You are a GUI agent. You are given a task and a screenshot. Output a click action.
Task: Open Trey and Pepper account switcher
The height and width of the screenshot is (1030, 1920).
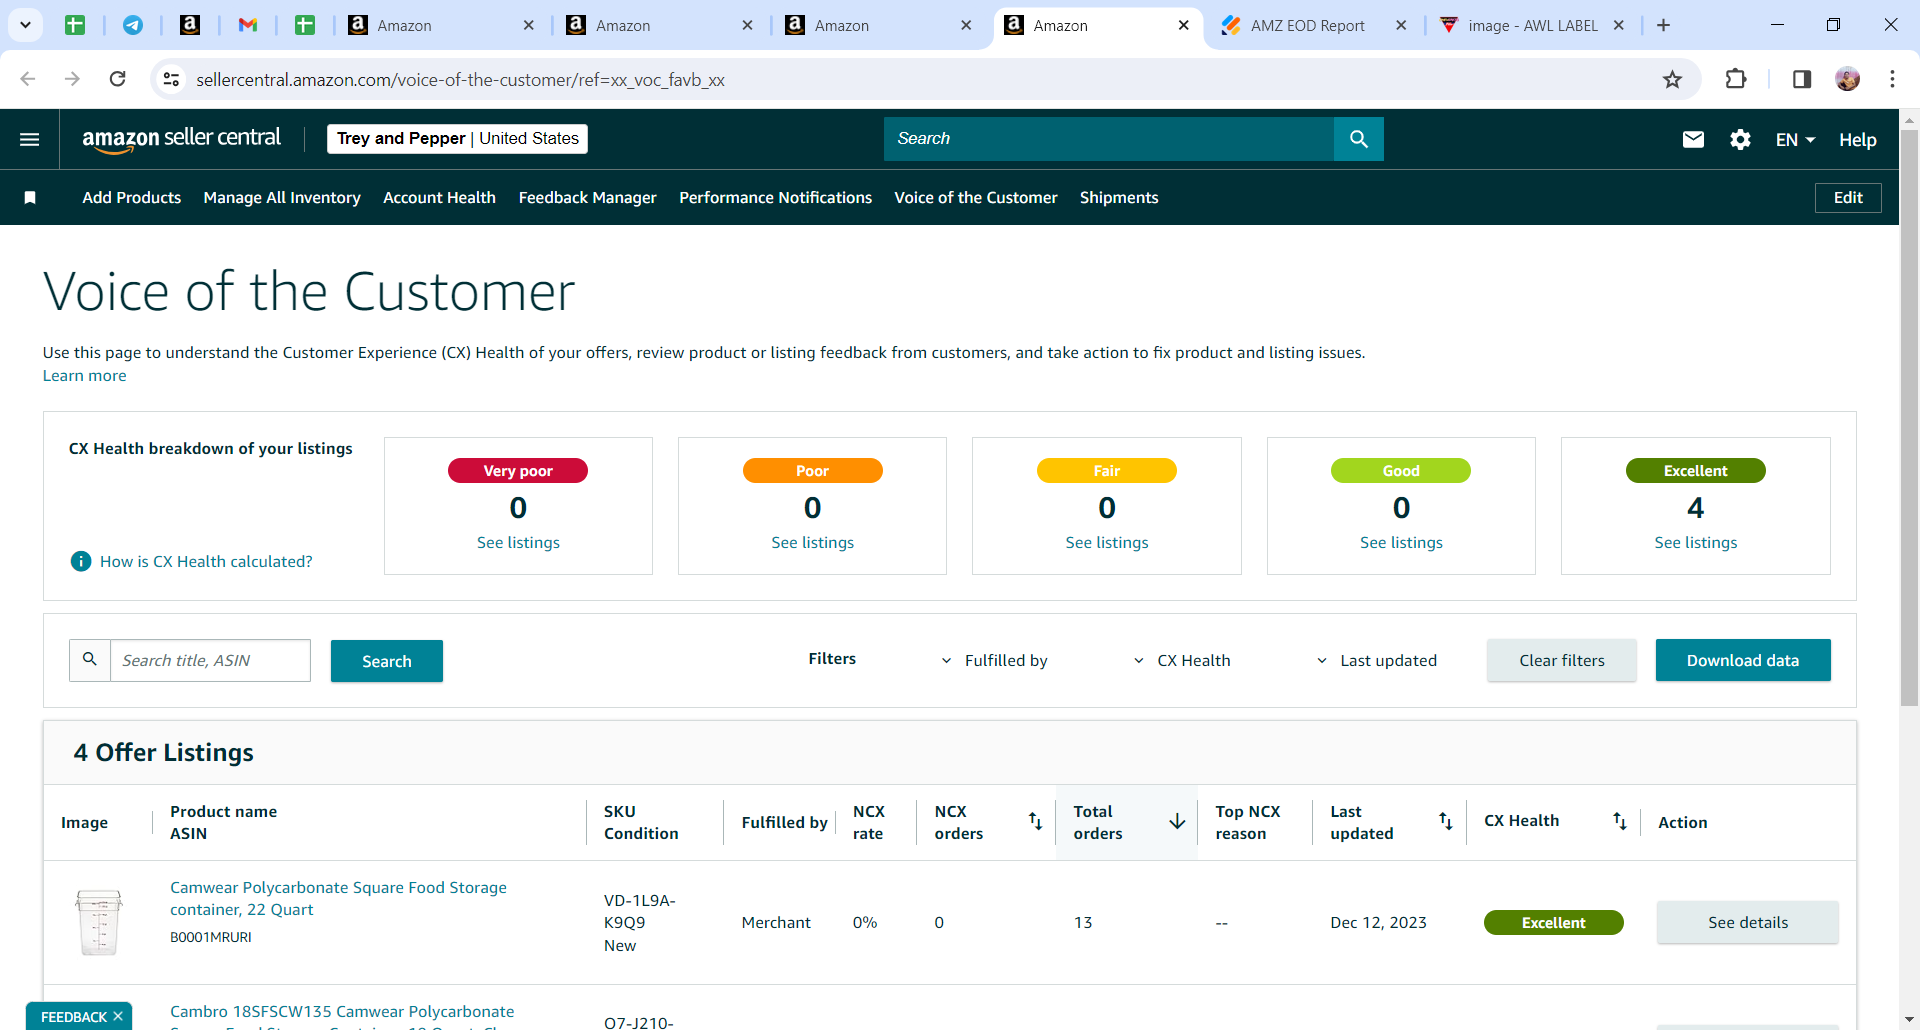457,139
